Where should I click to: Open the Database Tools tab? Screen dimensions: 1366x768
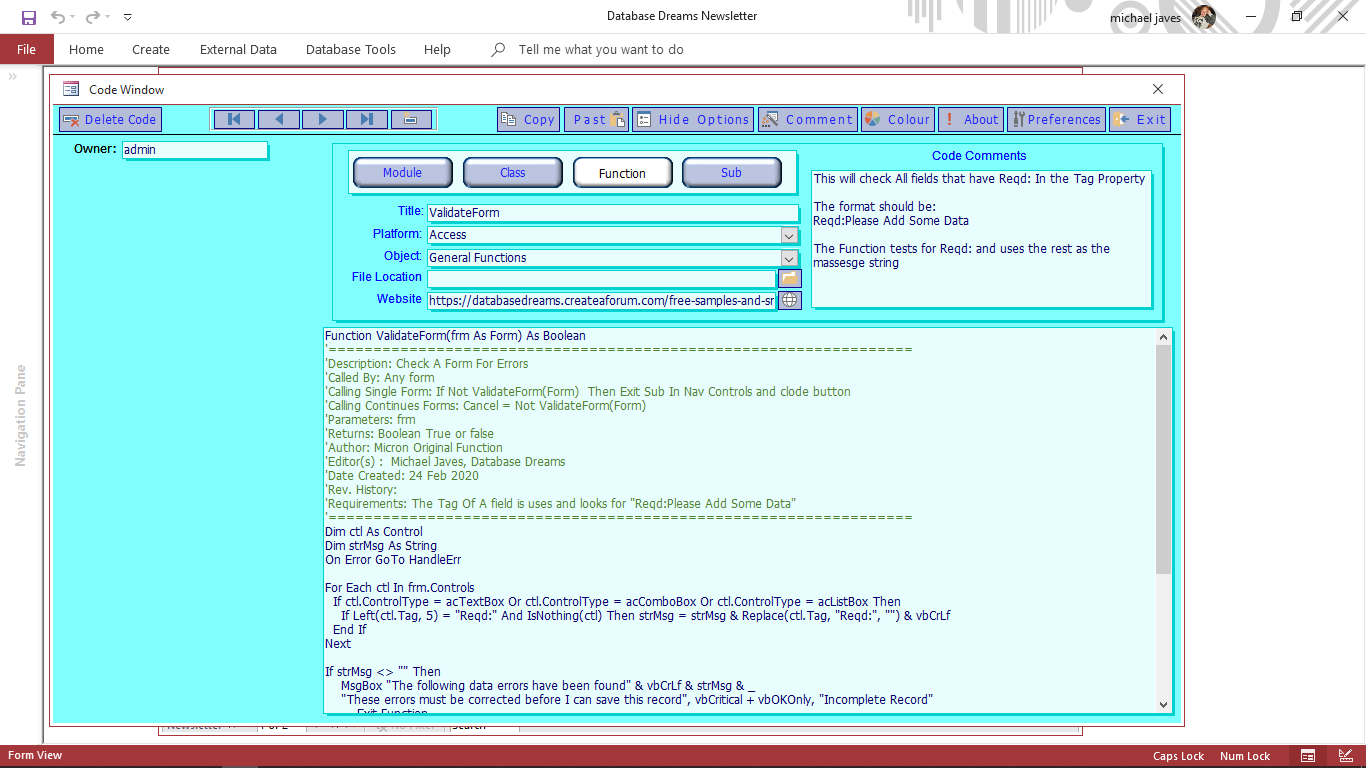(351, 49)
